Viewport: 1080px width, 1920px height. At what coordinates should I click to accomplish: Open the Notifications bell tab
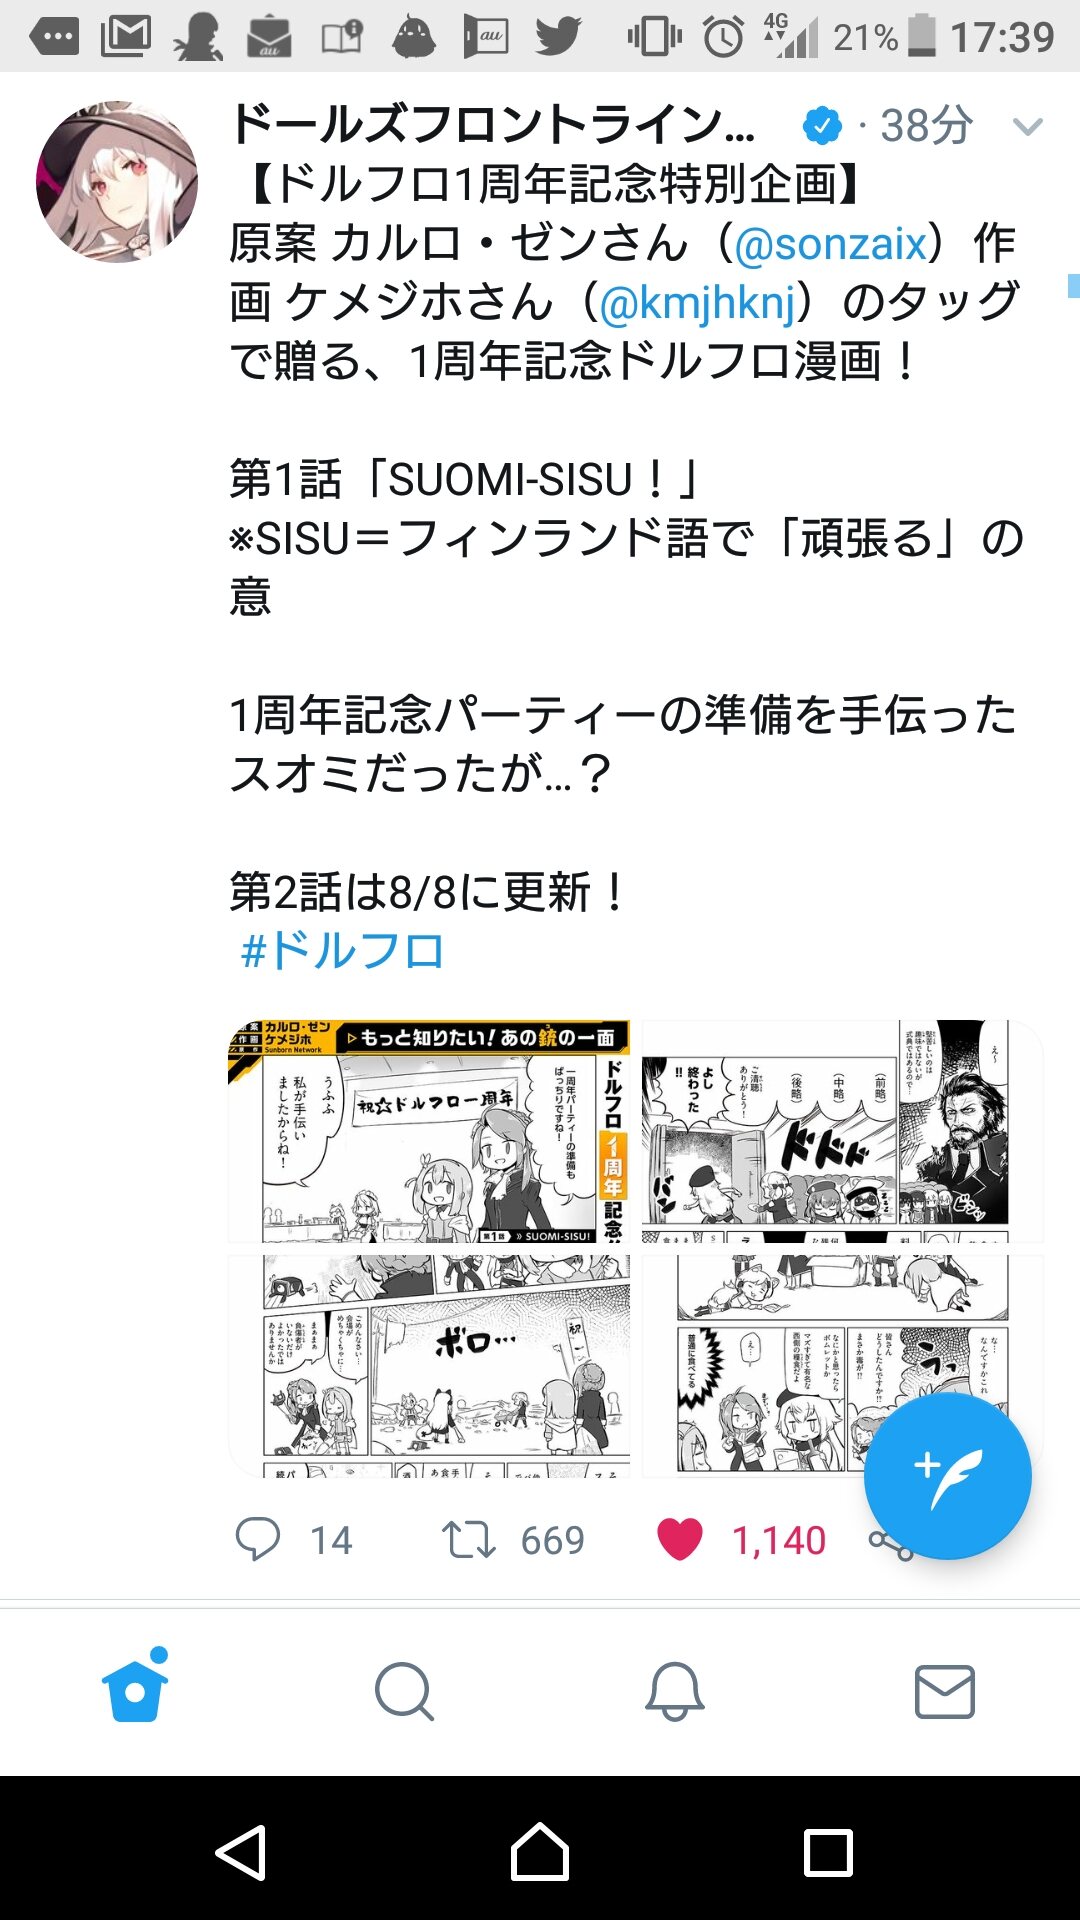coord(675,1692)
